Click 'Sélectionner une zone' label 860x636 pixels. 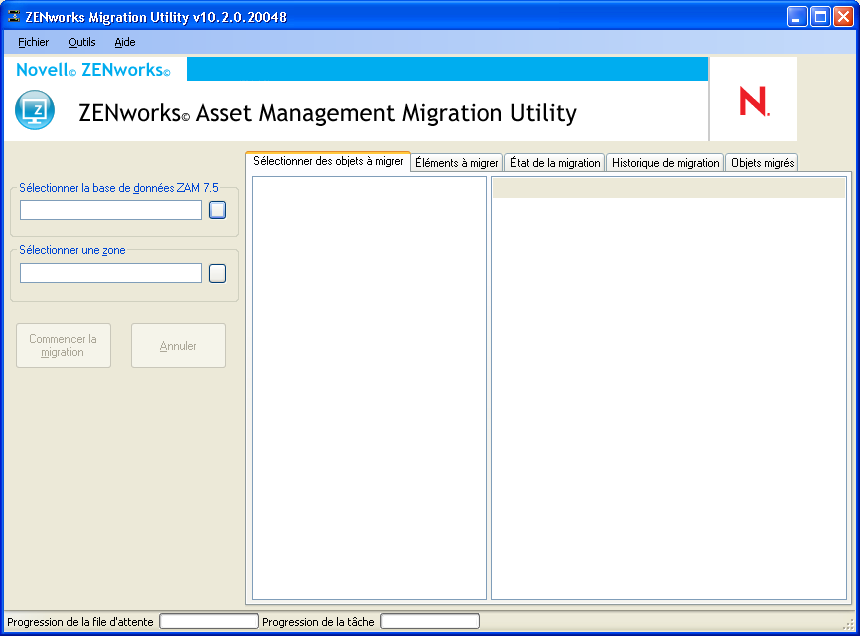pos(72,250)
